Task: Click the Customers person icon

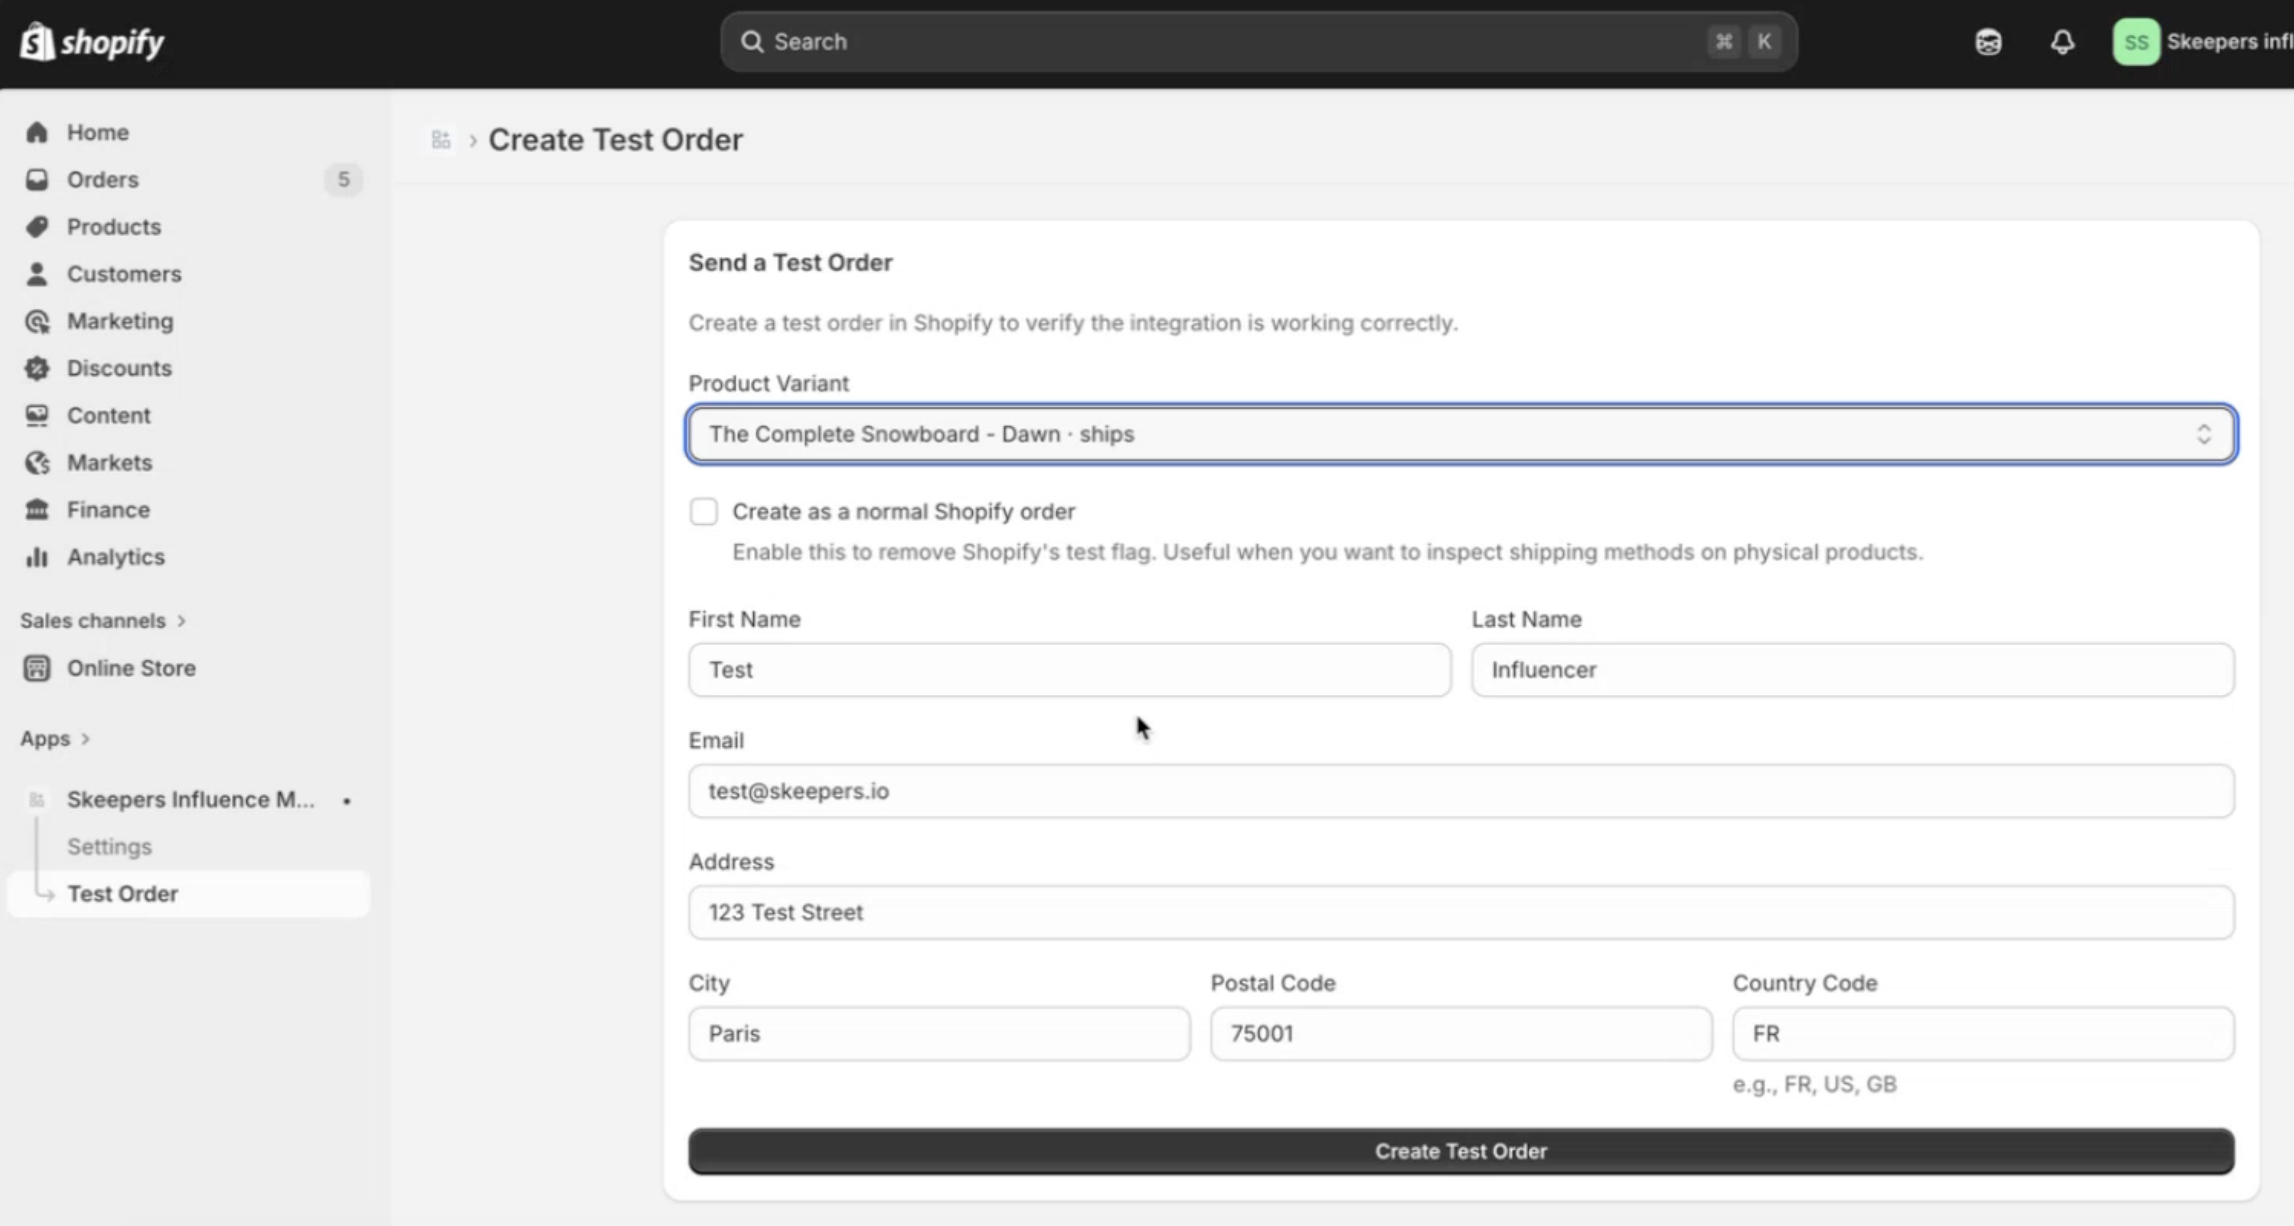Action: pos(37,273)
